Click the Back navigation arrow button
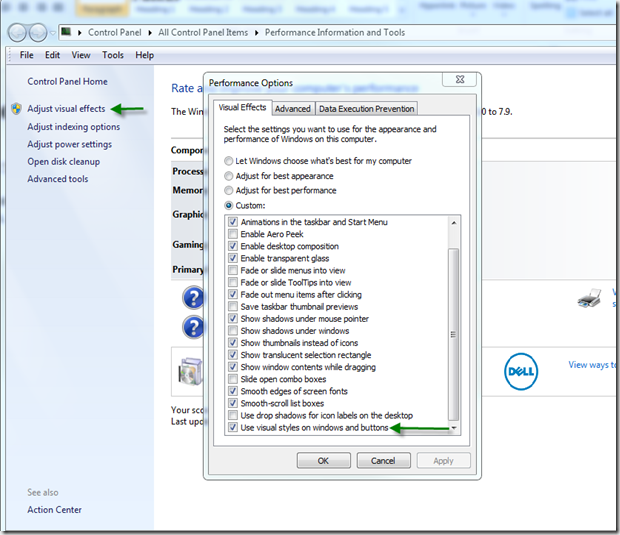620x535 pixels. point(17,32)
